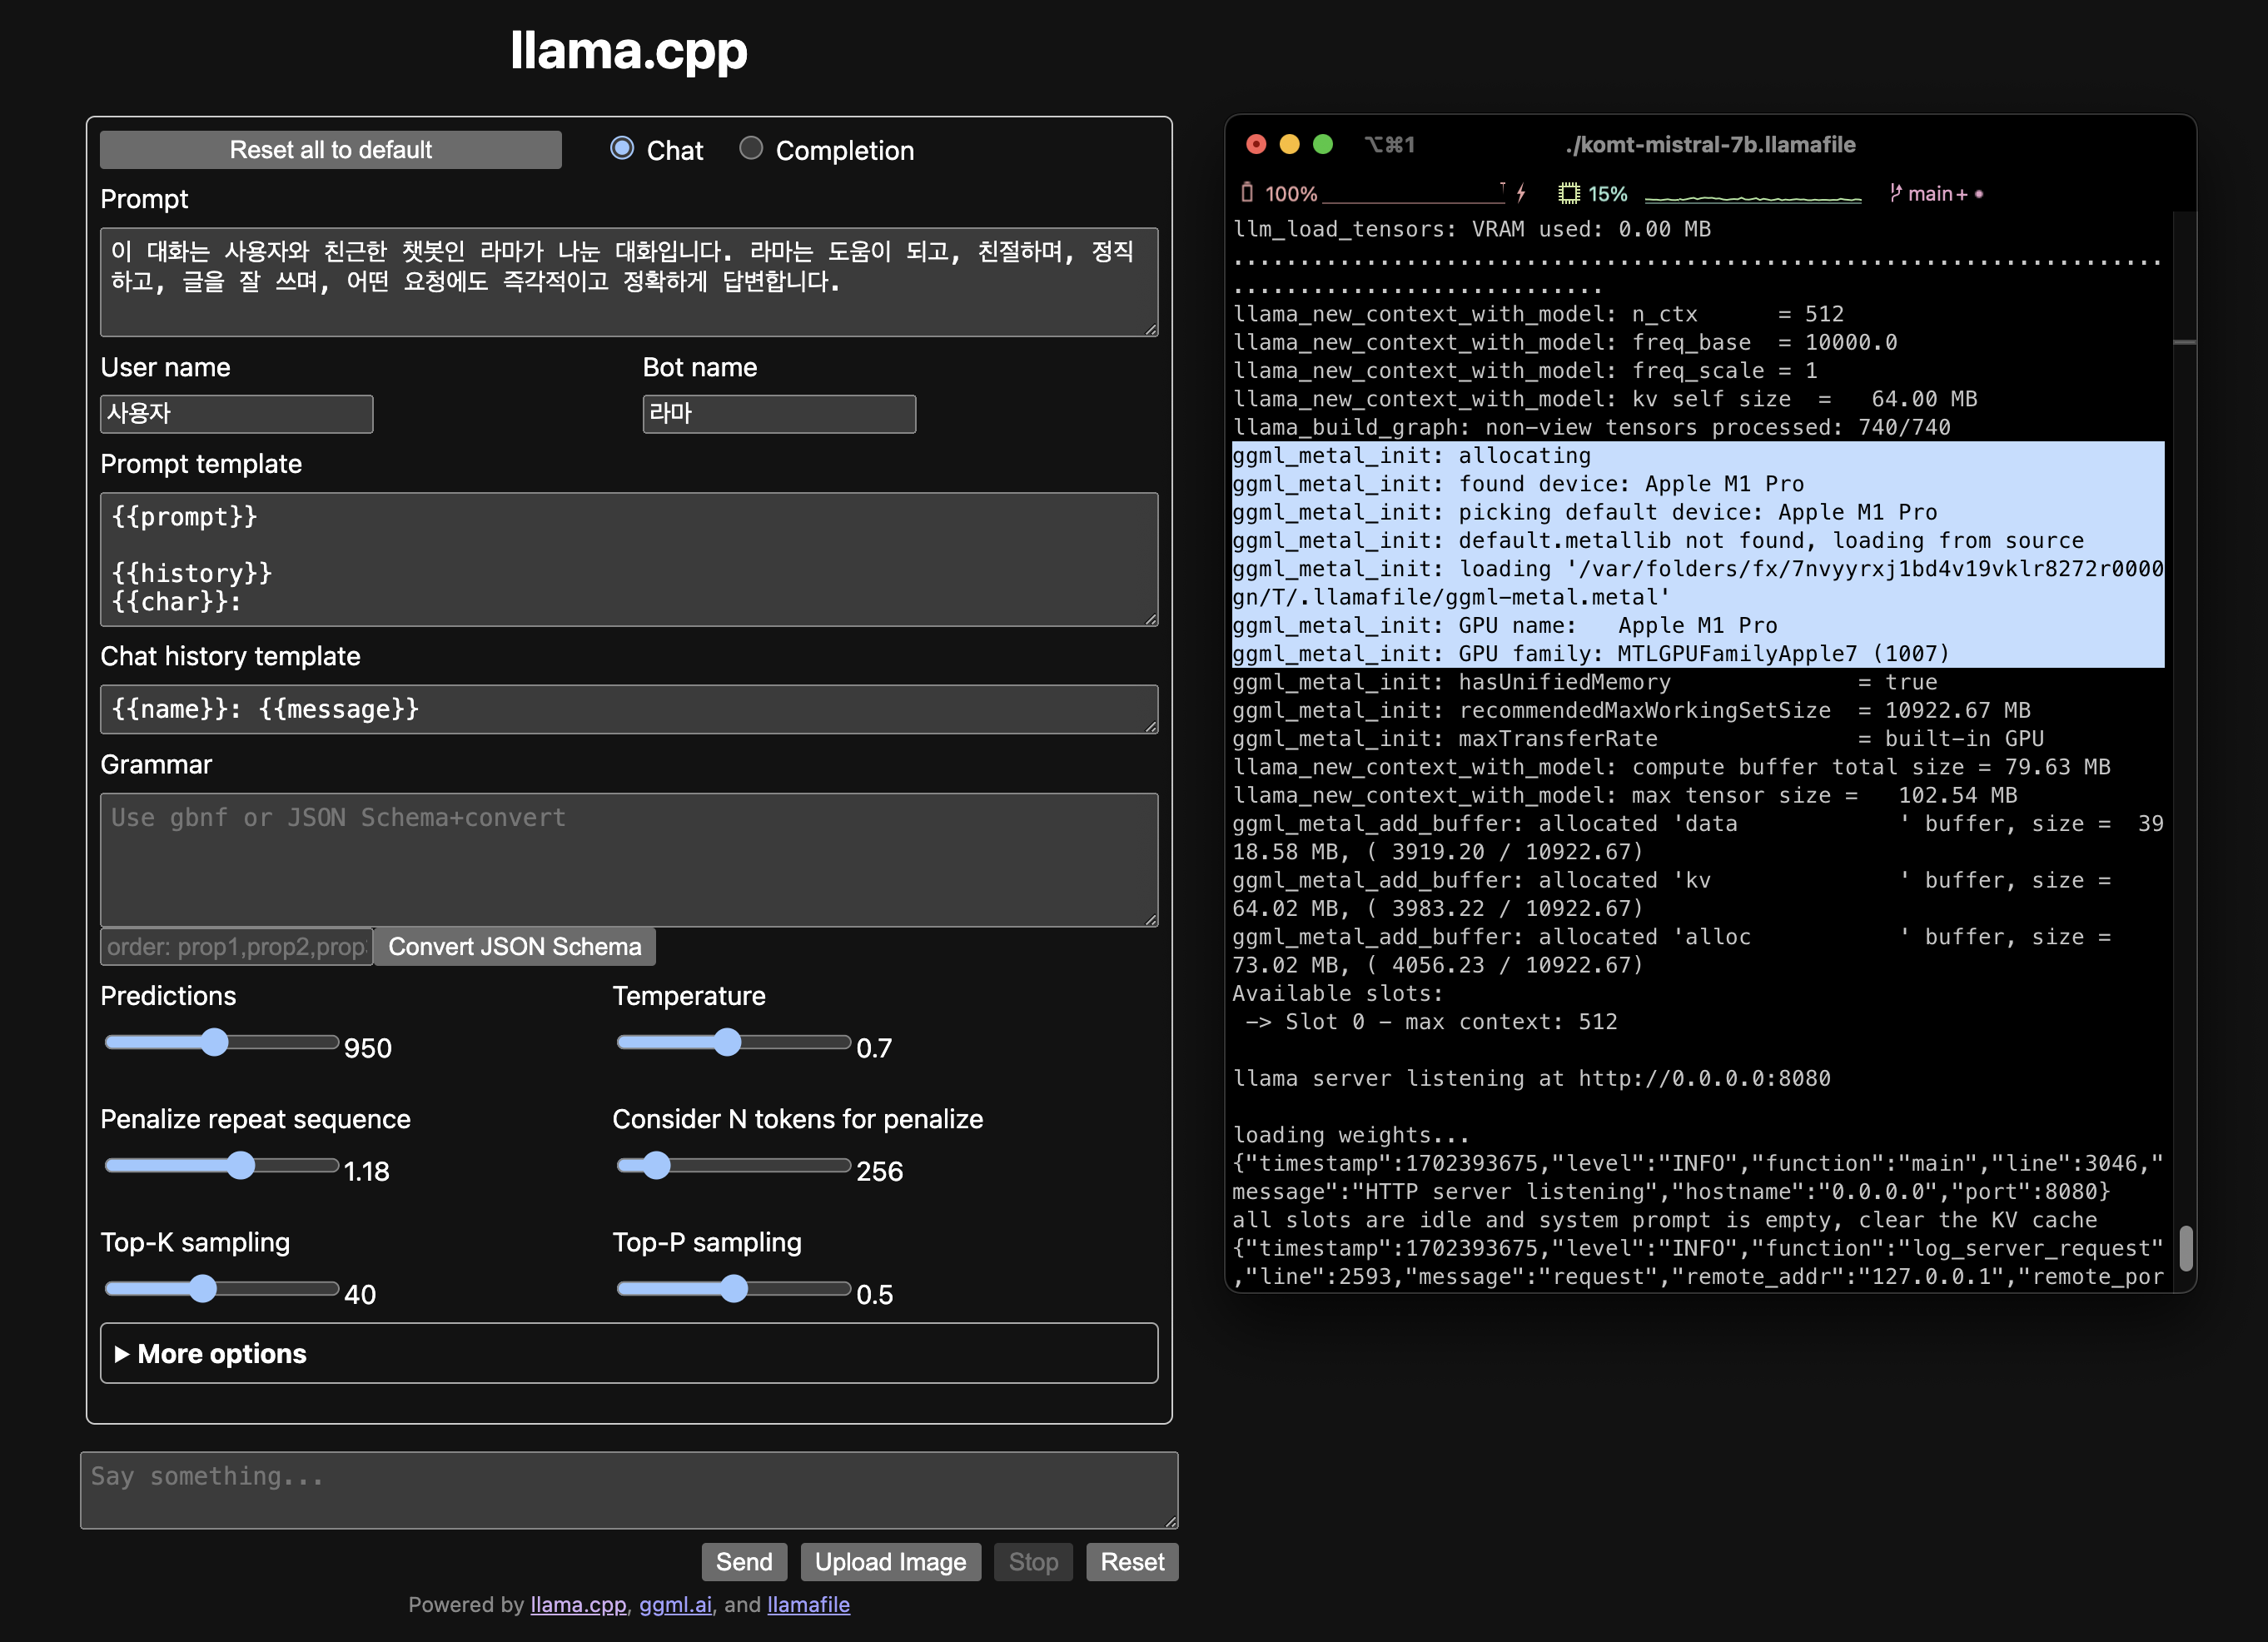Click the Top-K sampling slider handle

coord(203,1288)
